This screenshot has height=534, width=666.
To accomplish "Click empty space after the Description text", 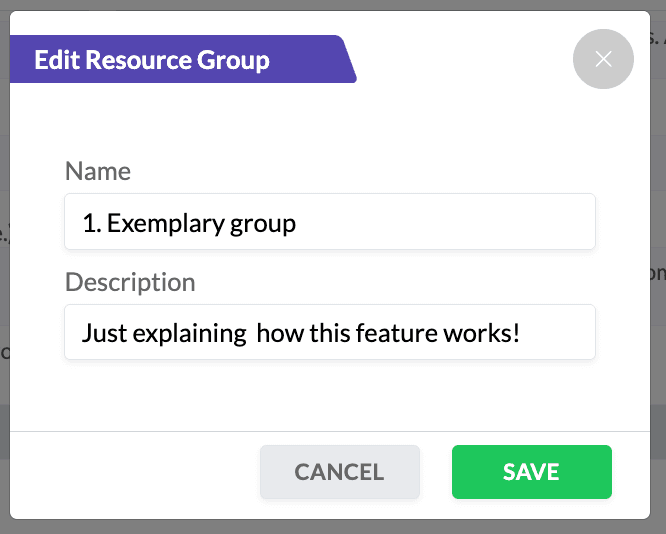I will (558, 332).
